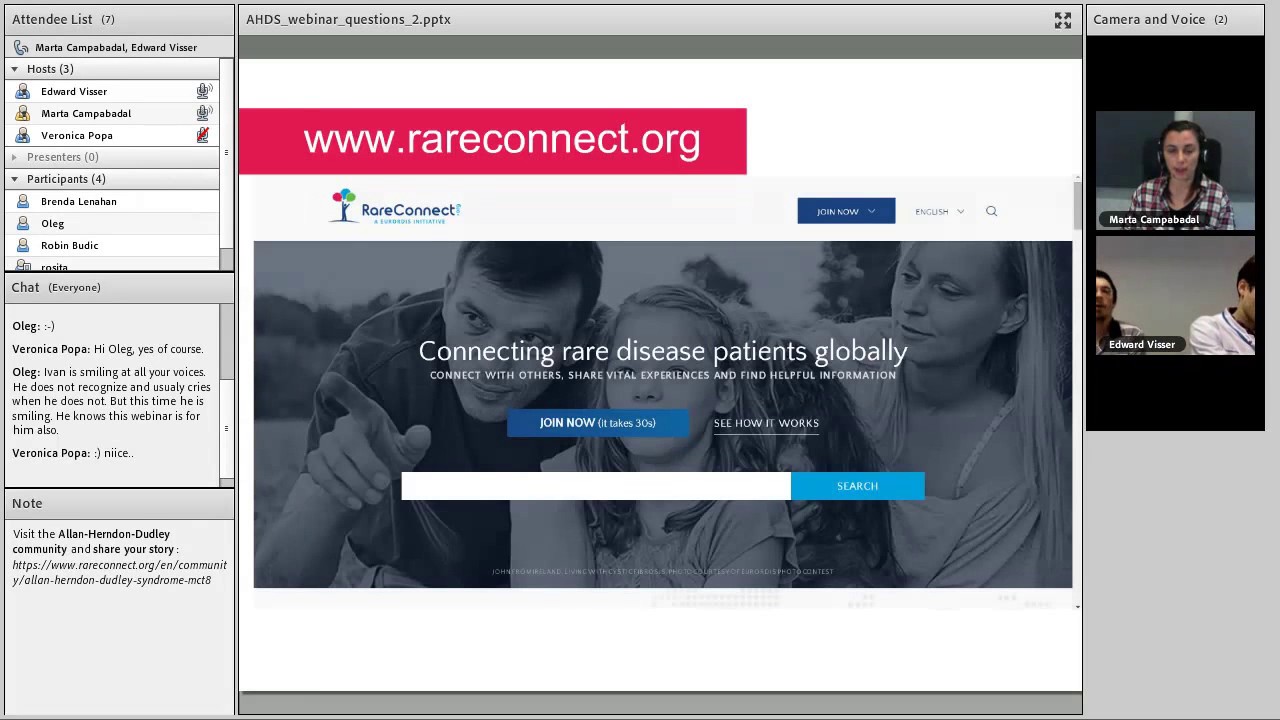
Task: Click the Attendee List pod title
Action: tap(52, 19)
